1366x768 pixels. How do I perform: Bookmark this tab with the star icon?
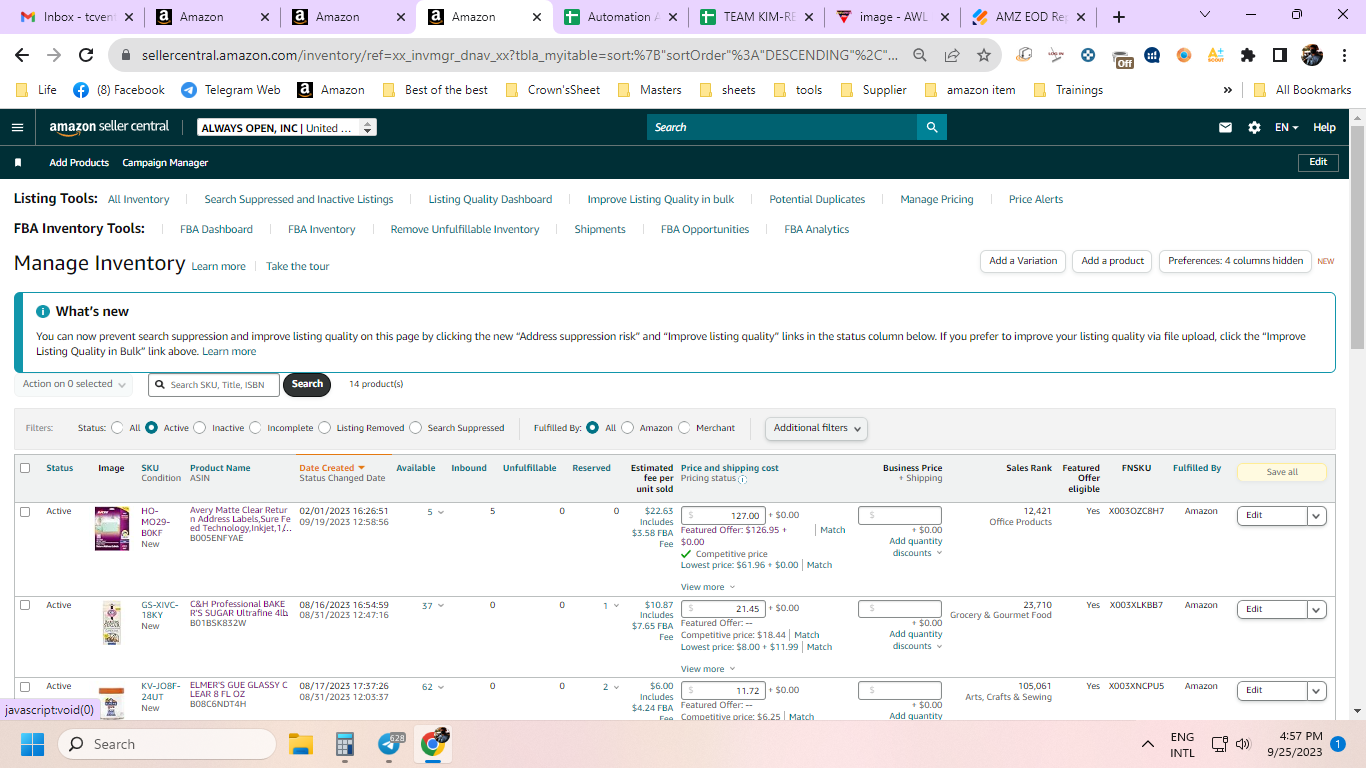(x=984, y=55)
